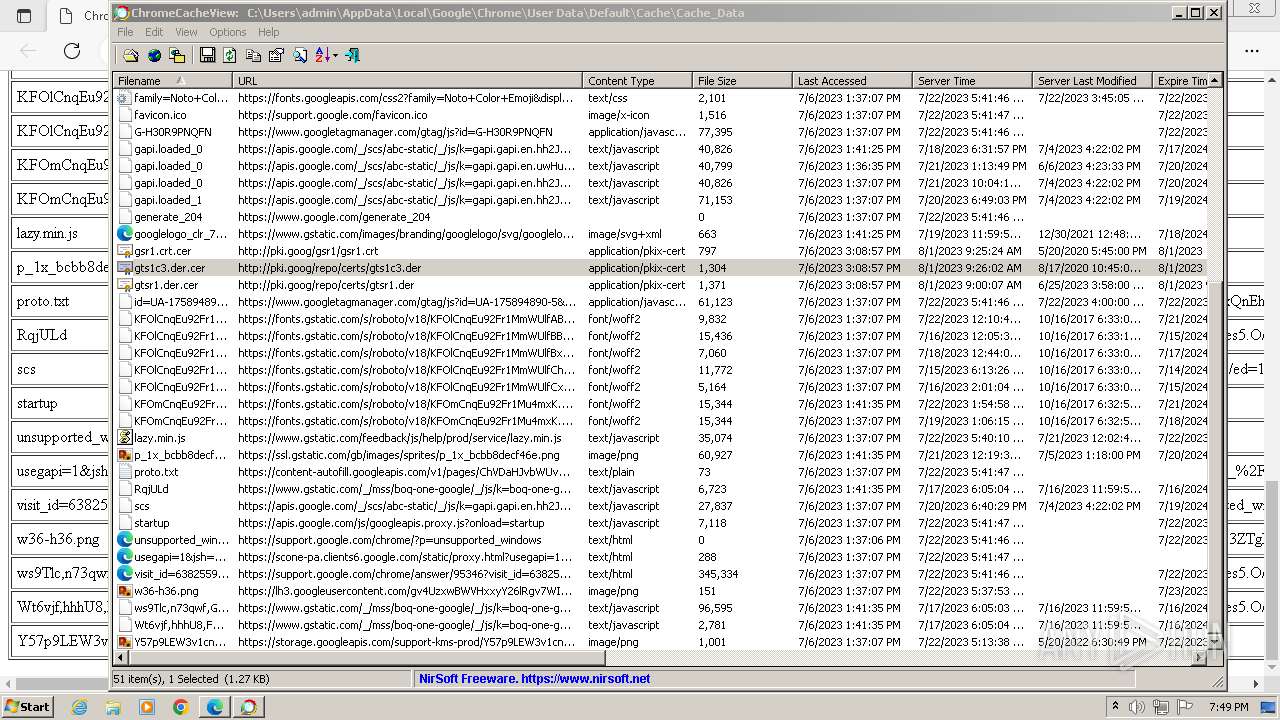Click the horizontal scrollbar left arrow
1280x720 pixels.
click(121, 658)
